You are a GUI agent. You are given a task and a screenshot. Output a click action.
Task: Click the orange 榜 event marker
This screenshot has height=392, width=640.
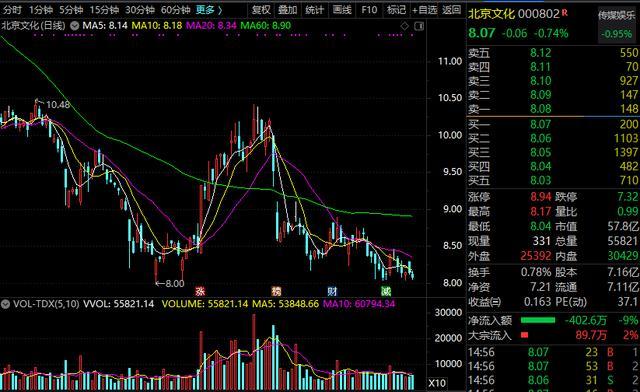(276, 291)
